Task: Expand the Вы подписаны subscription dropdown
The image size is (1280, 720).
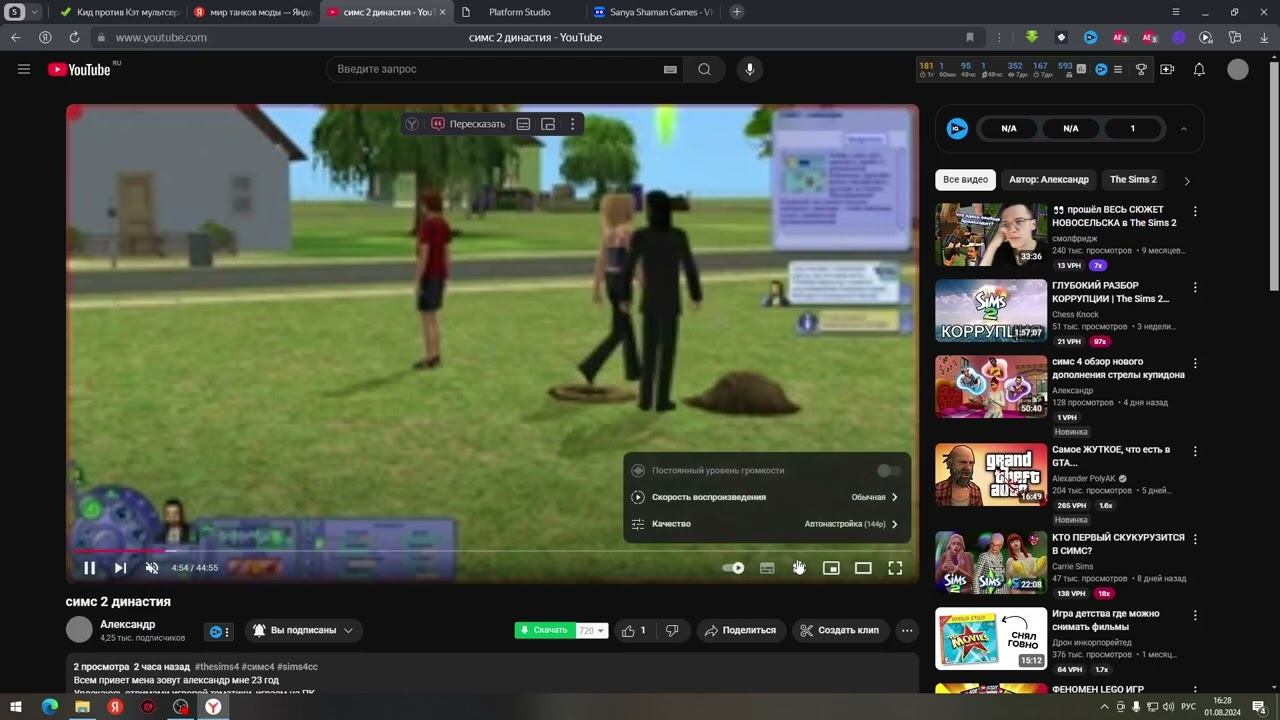Action: (304, 631)
